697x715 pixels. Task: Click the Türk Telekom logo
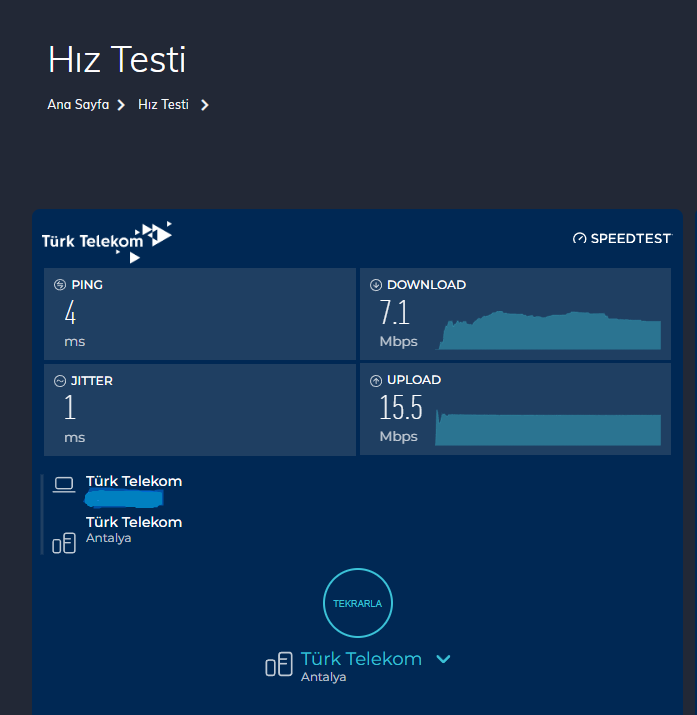(107, 242)
